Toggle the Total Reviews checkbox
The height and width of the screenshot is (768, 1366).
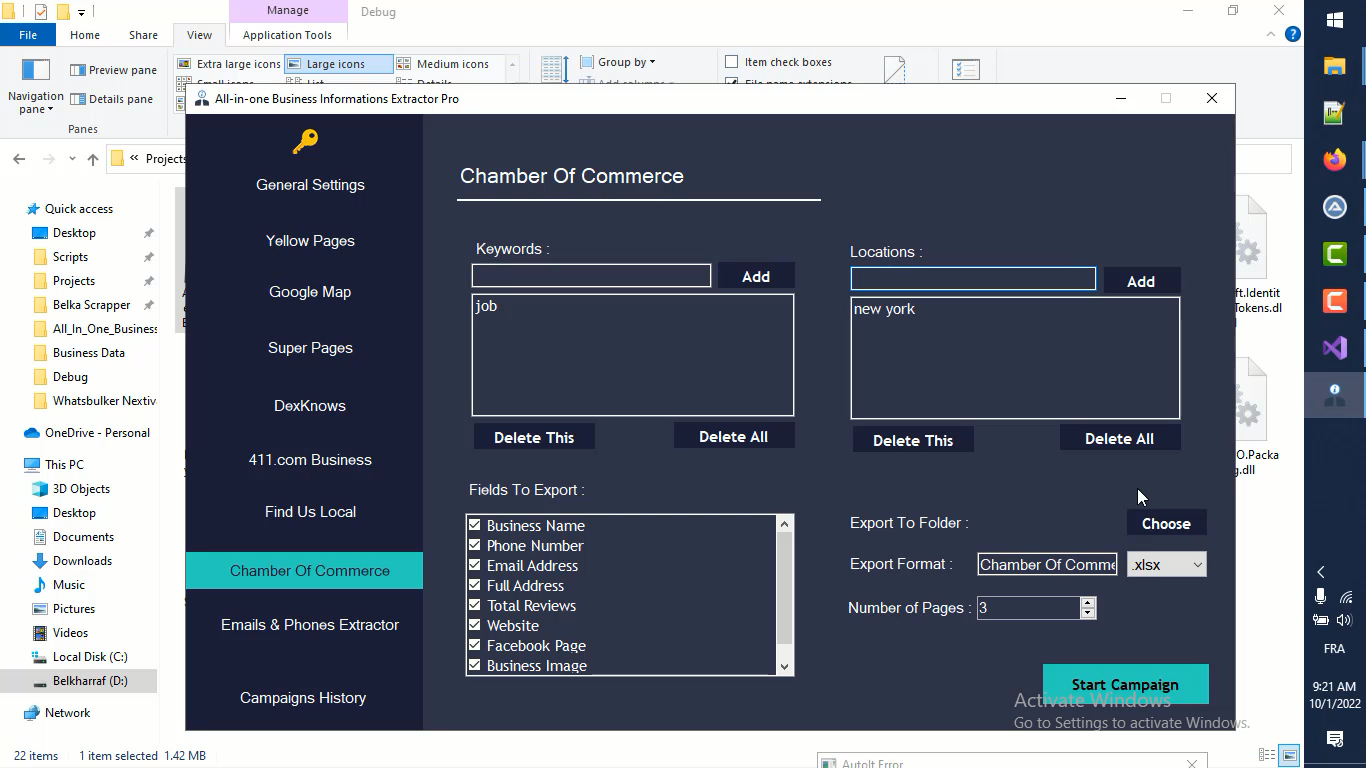[x=475, y=605]
